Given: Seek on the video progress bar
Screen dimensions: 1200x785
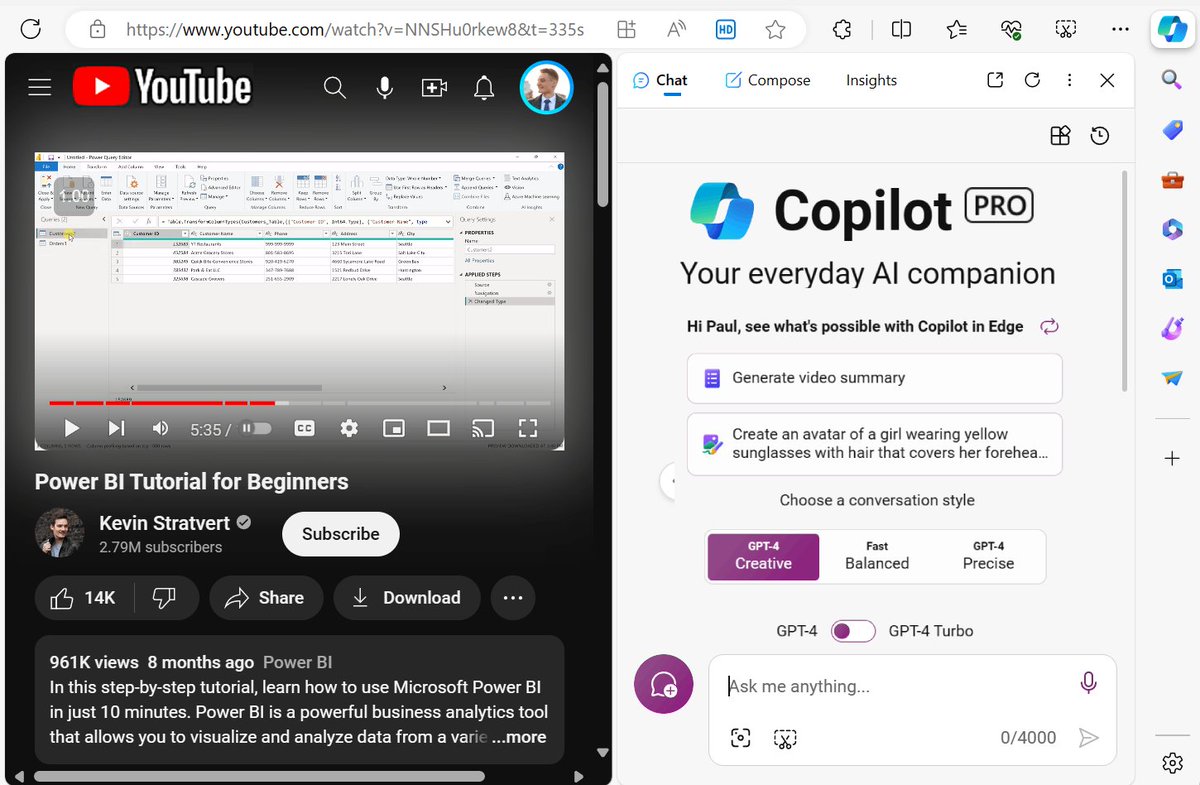Looking at the screenshot, I should [x=300, y=403].
